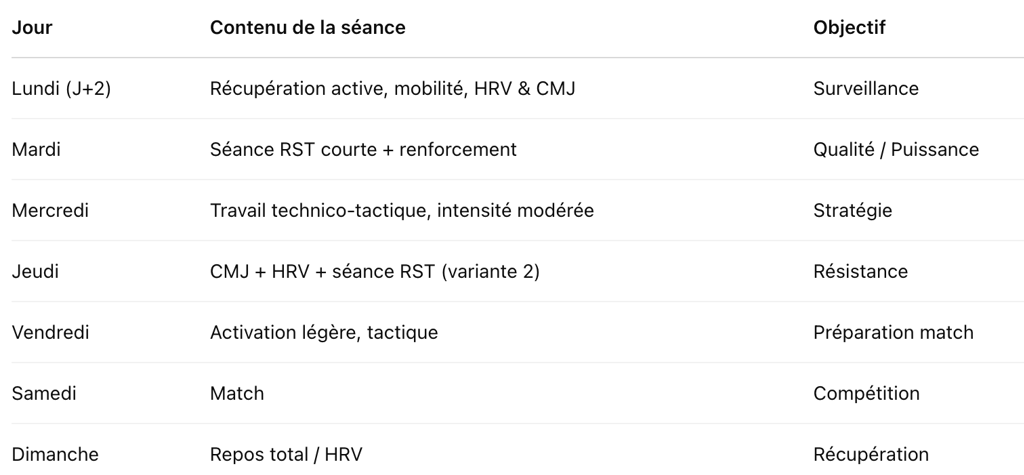Select the 'Stratégie' objective cell
Viewport: 1024px width, 475px height.
pos(853,211)
